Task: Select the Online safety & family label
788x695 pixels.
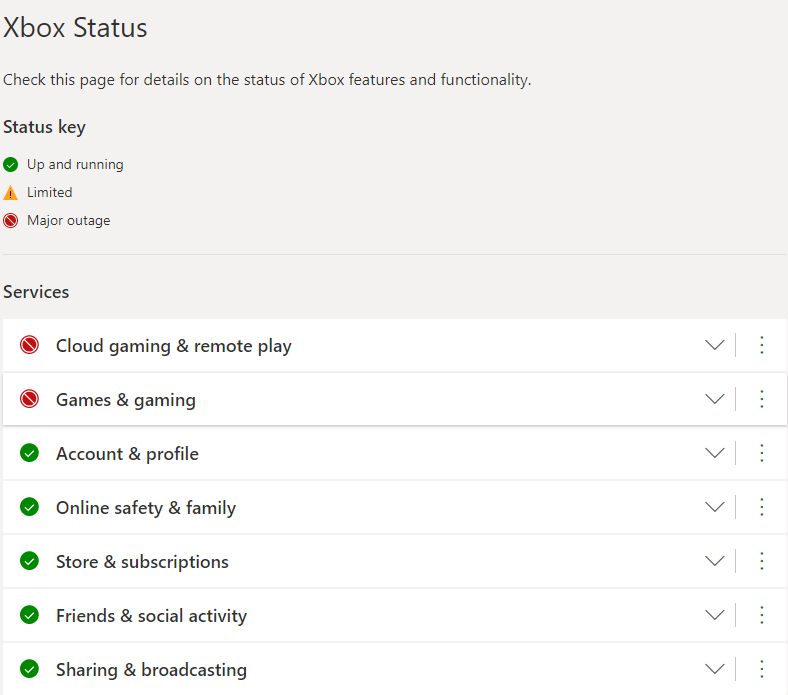Action: (146, 508)
